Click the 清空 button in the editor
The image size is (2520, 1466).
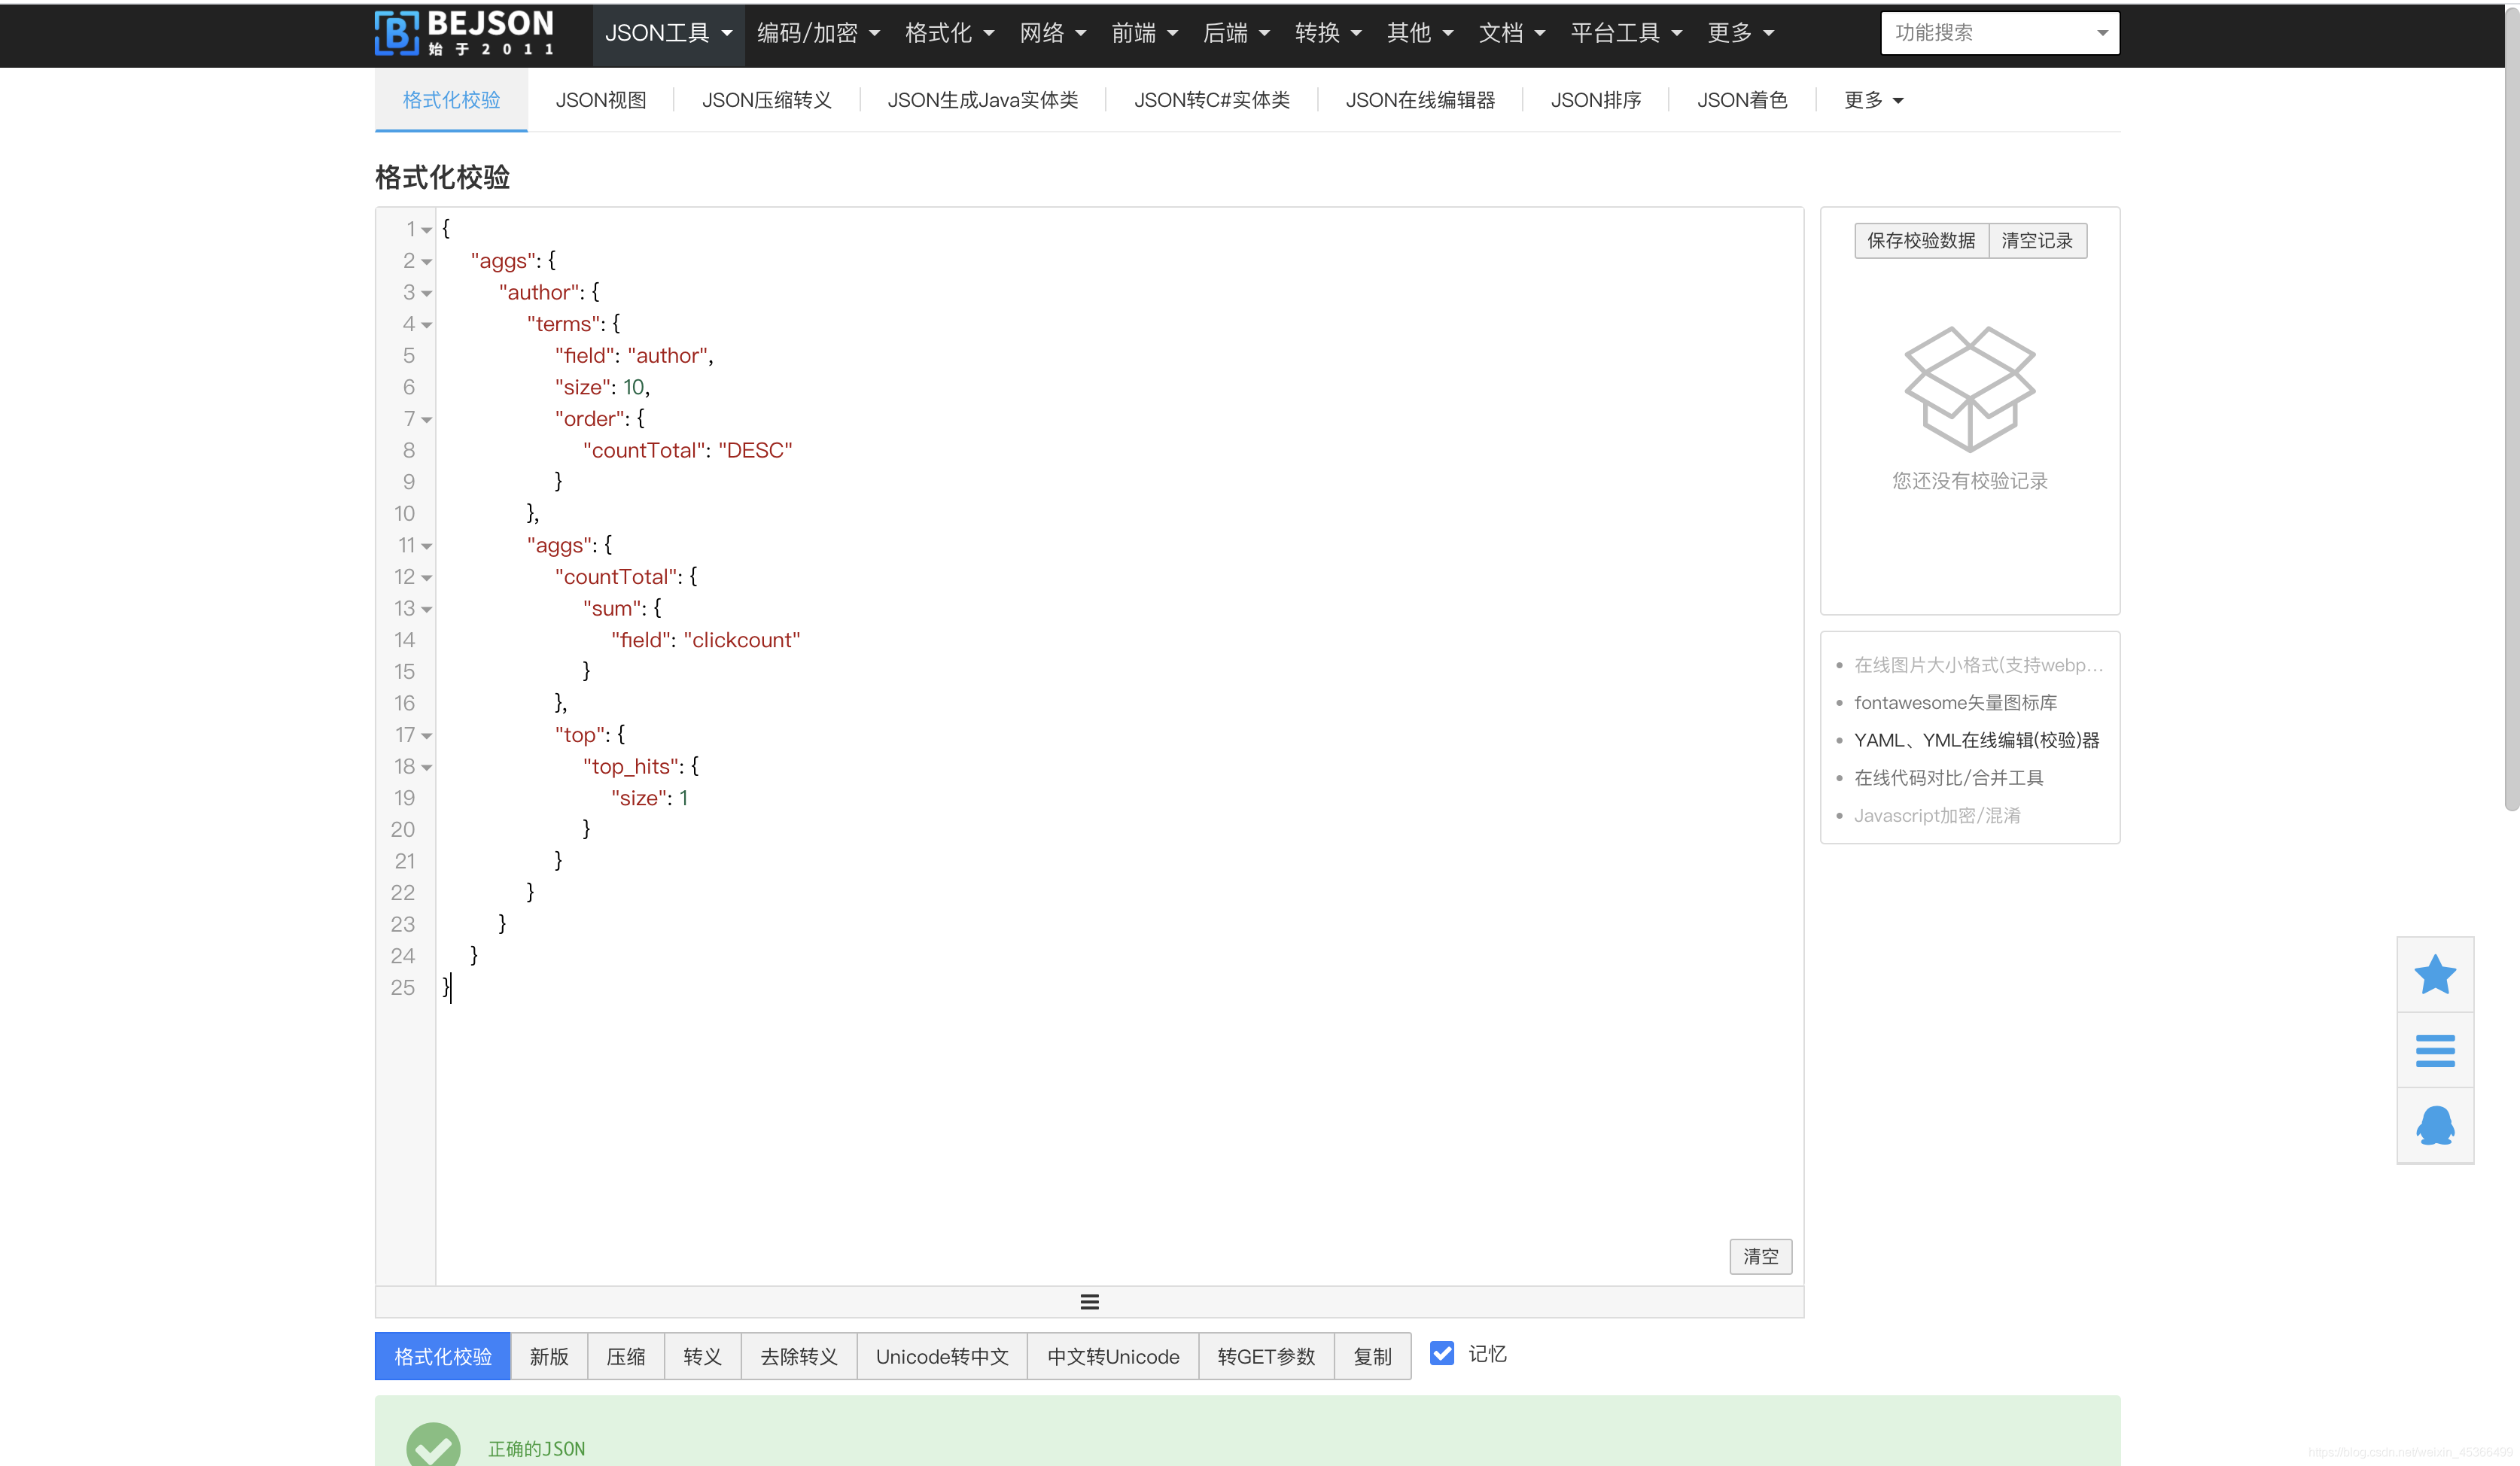click(1760, 1256)
